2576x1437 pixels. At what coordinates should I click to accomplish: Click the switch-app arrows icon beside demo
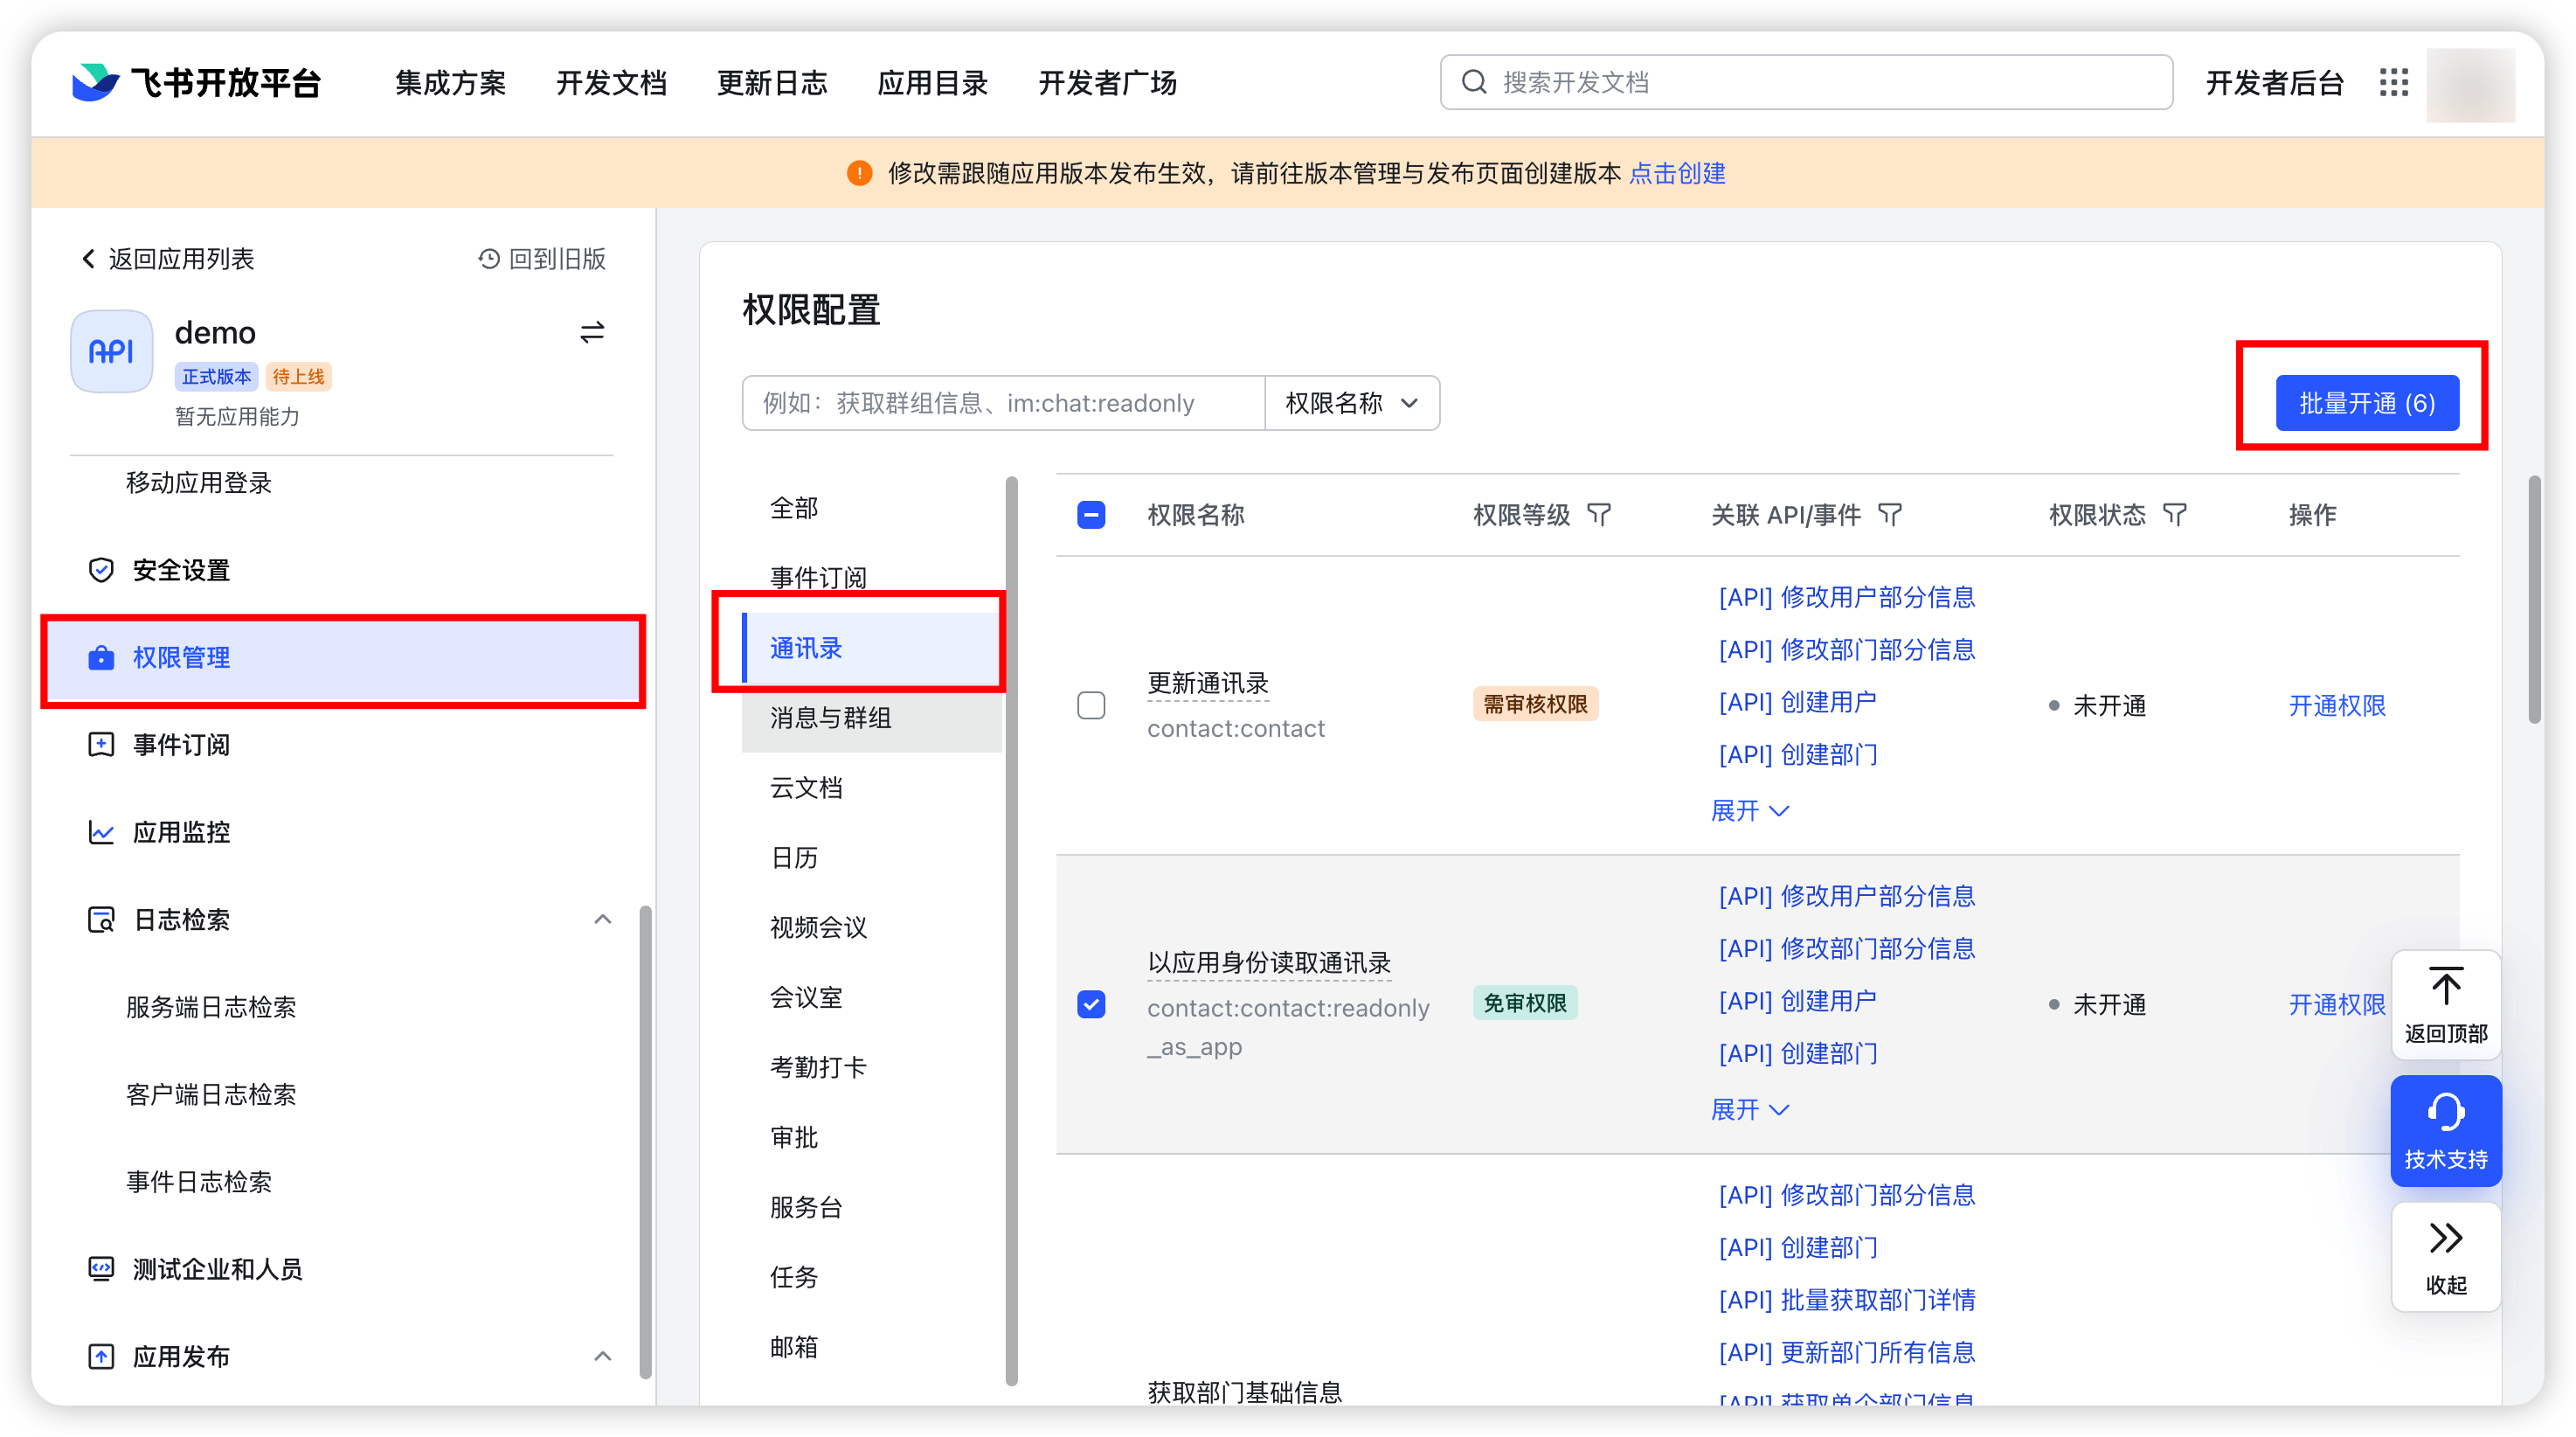pyautogui.click(x=592, y=332)
